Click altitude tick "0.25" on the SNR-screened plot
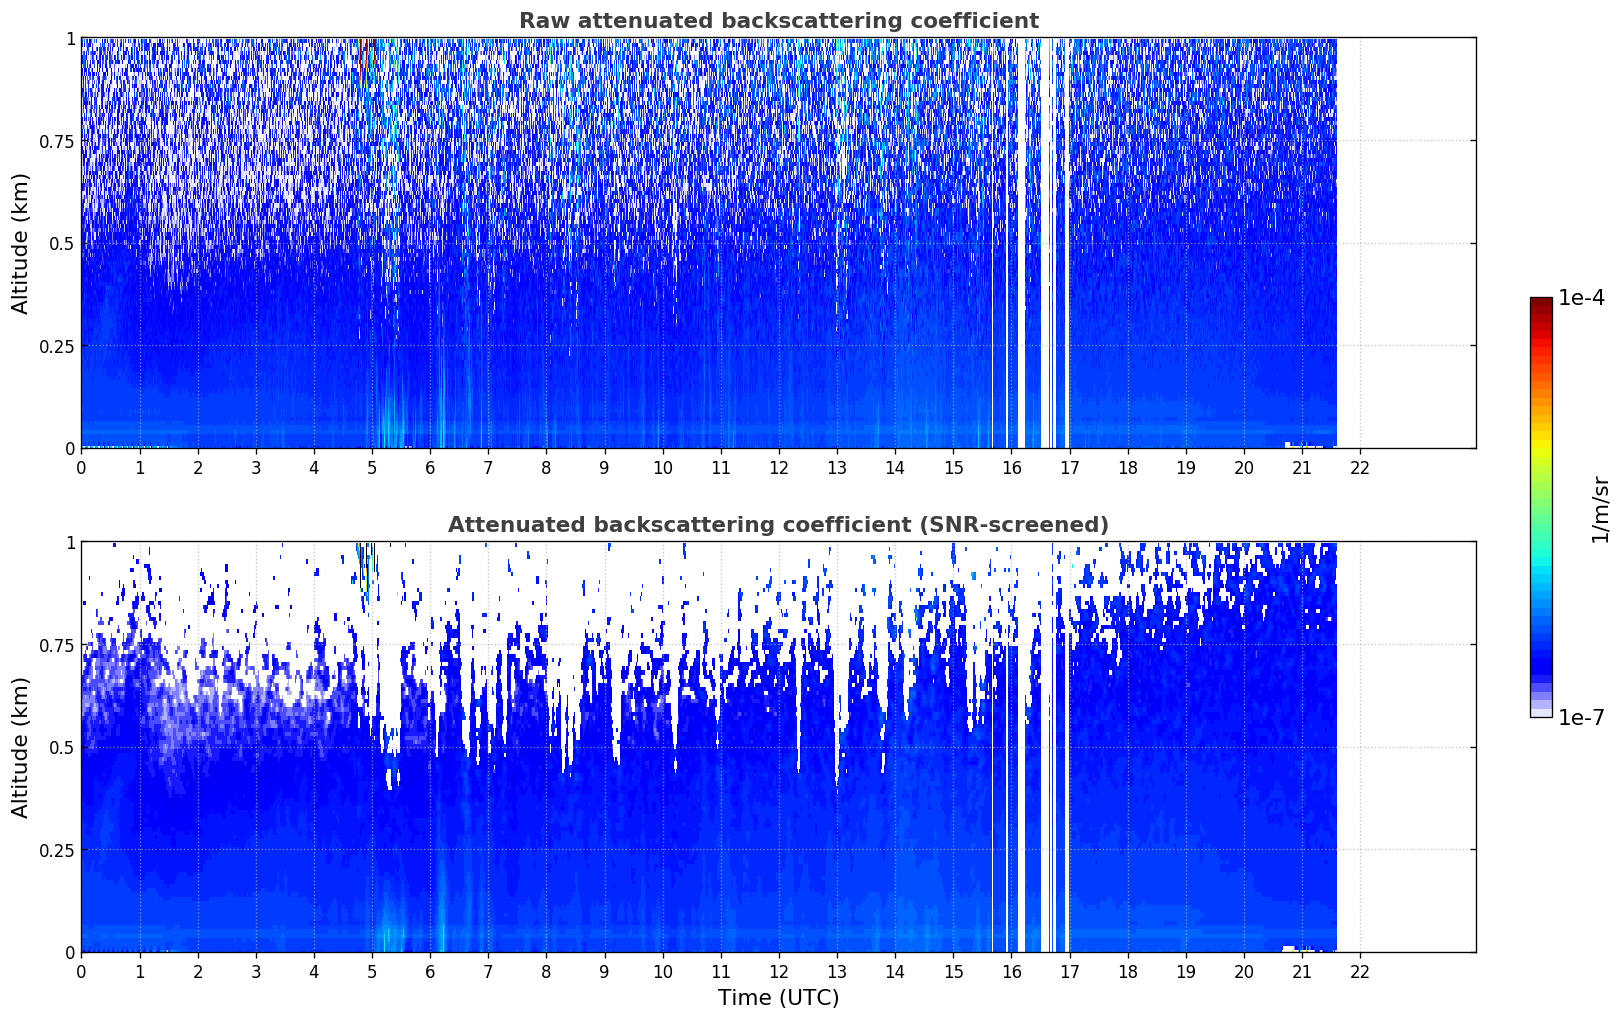This screenshot has height=1020, width=1621. click(x=57, y=850)
